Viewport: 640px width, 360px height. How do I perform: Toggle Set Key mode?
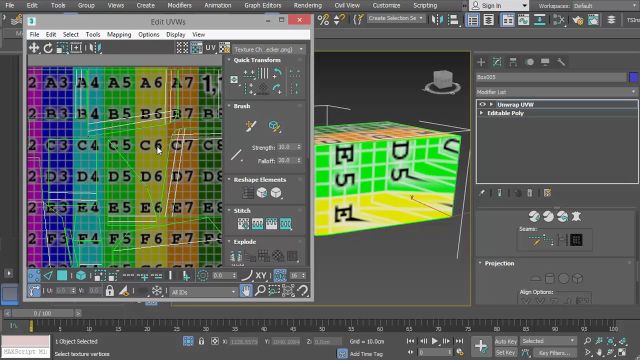(506, 353)
